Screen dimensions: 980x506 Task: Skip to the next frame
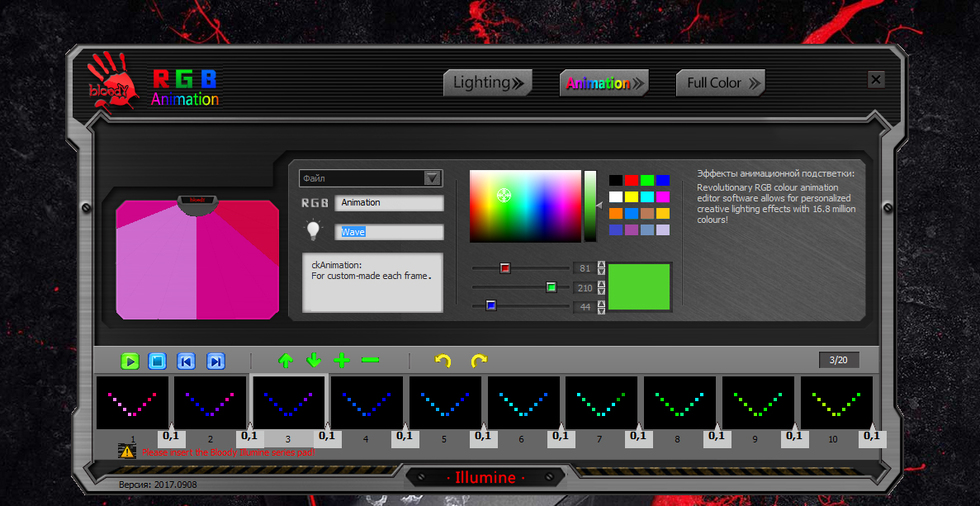215,361
